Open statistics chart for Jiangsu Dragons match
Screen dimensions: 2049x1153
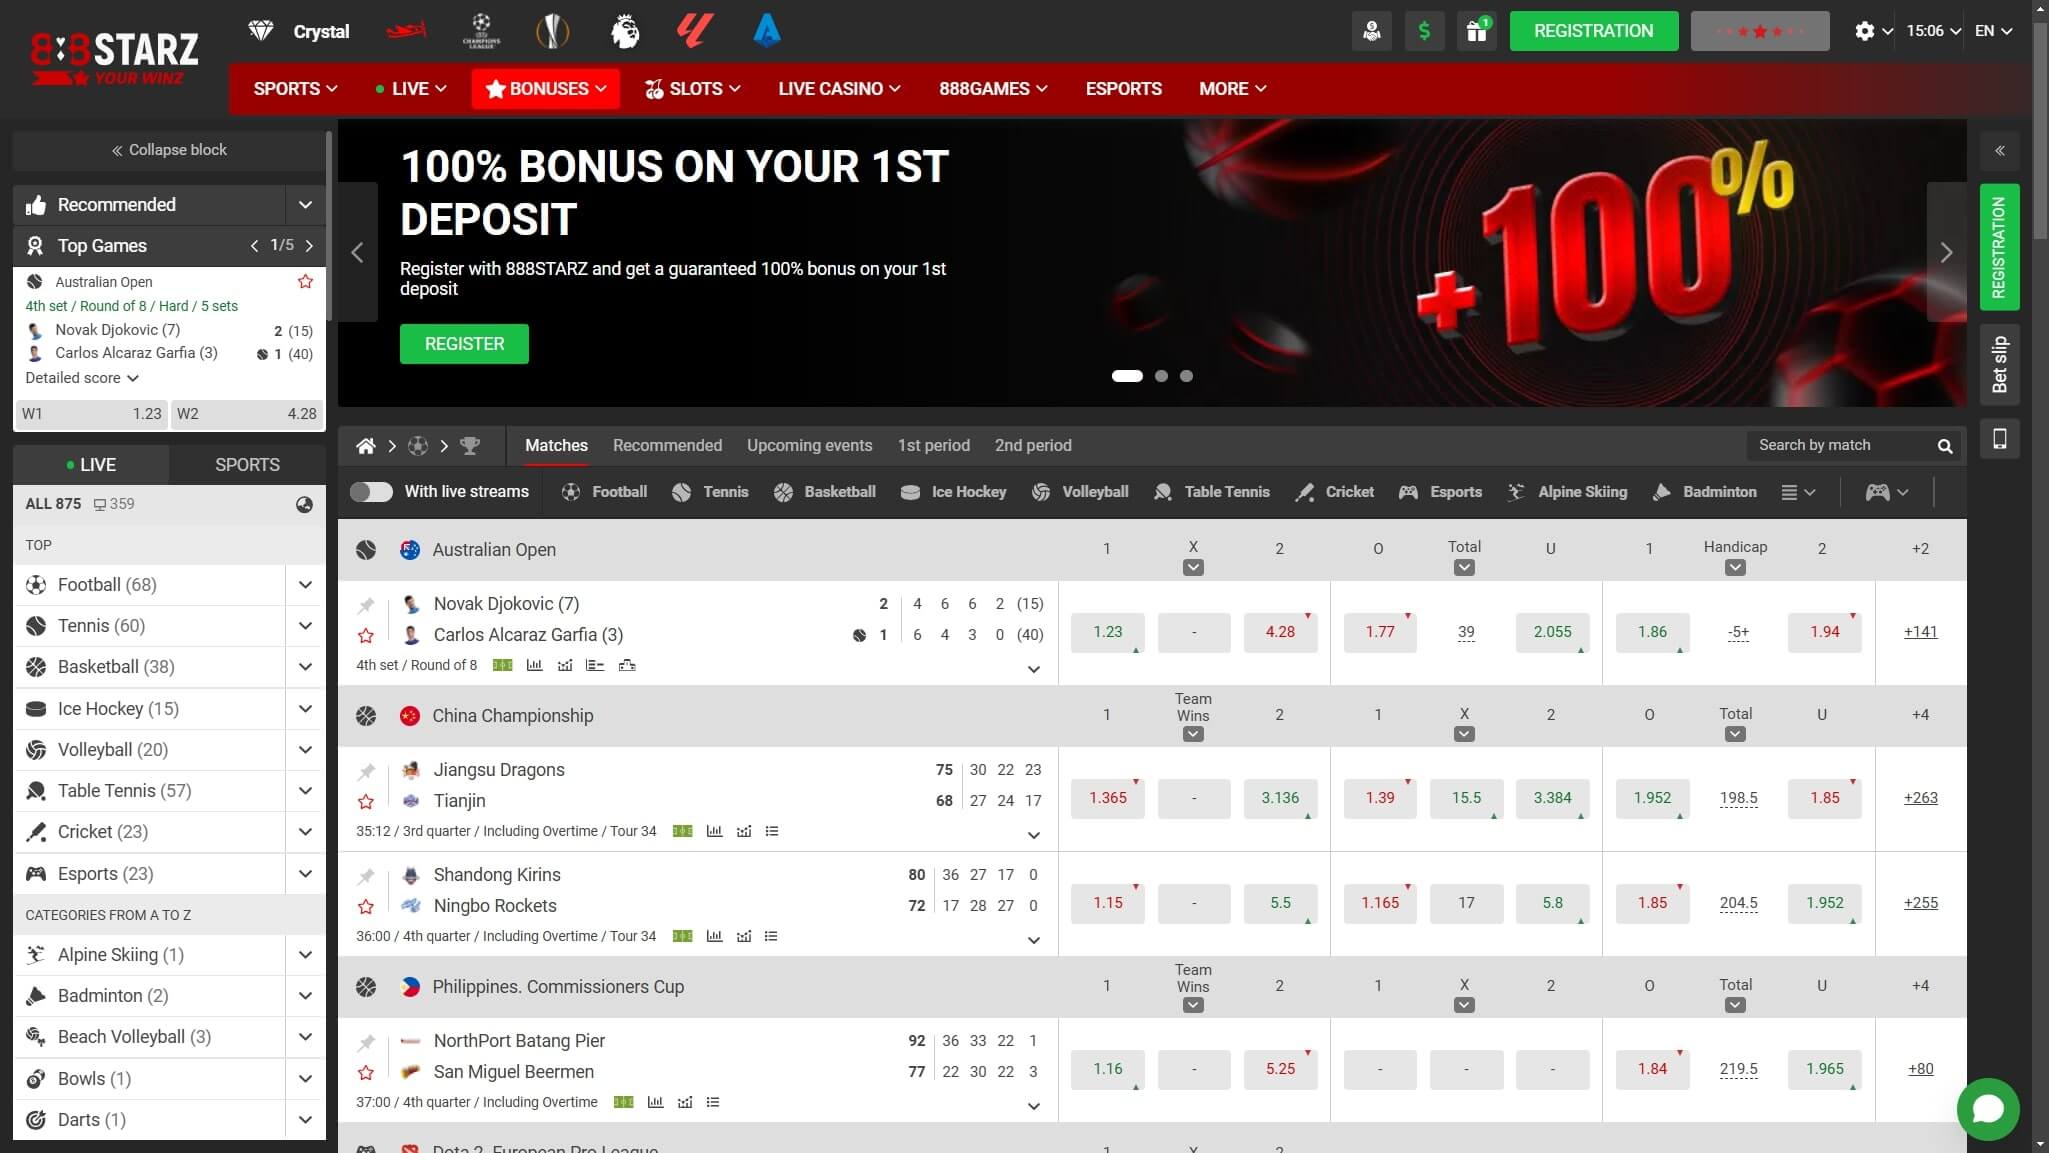tap(714, 832)
